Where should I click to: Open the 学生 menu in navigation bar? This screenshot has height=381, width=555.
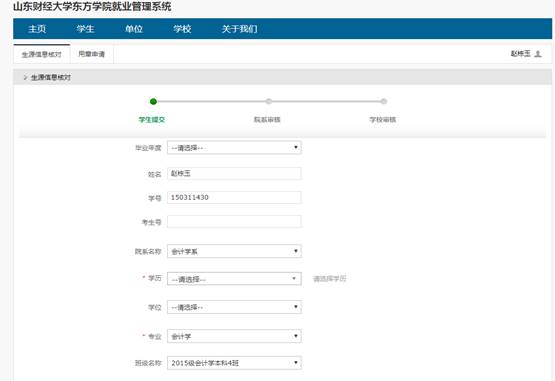pos(85,29)
